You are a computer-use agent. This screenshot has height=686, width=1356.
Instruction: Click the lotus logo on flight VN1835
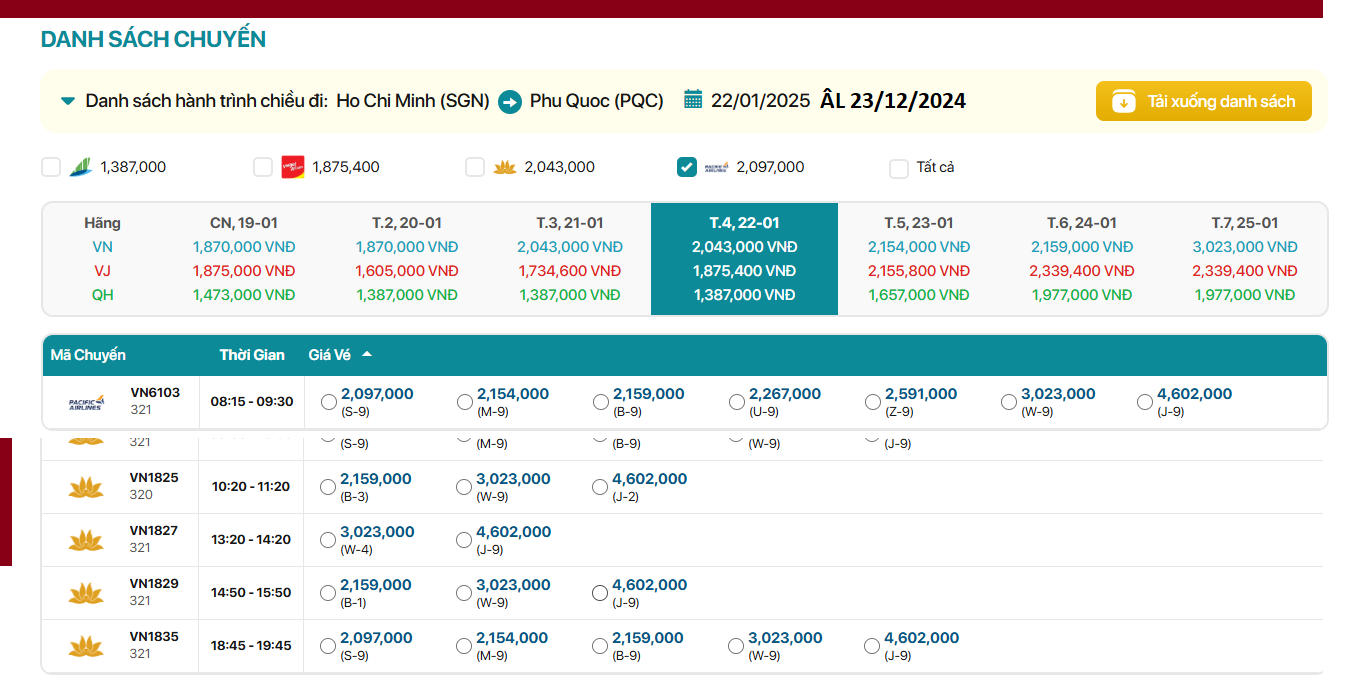[86, 646]
